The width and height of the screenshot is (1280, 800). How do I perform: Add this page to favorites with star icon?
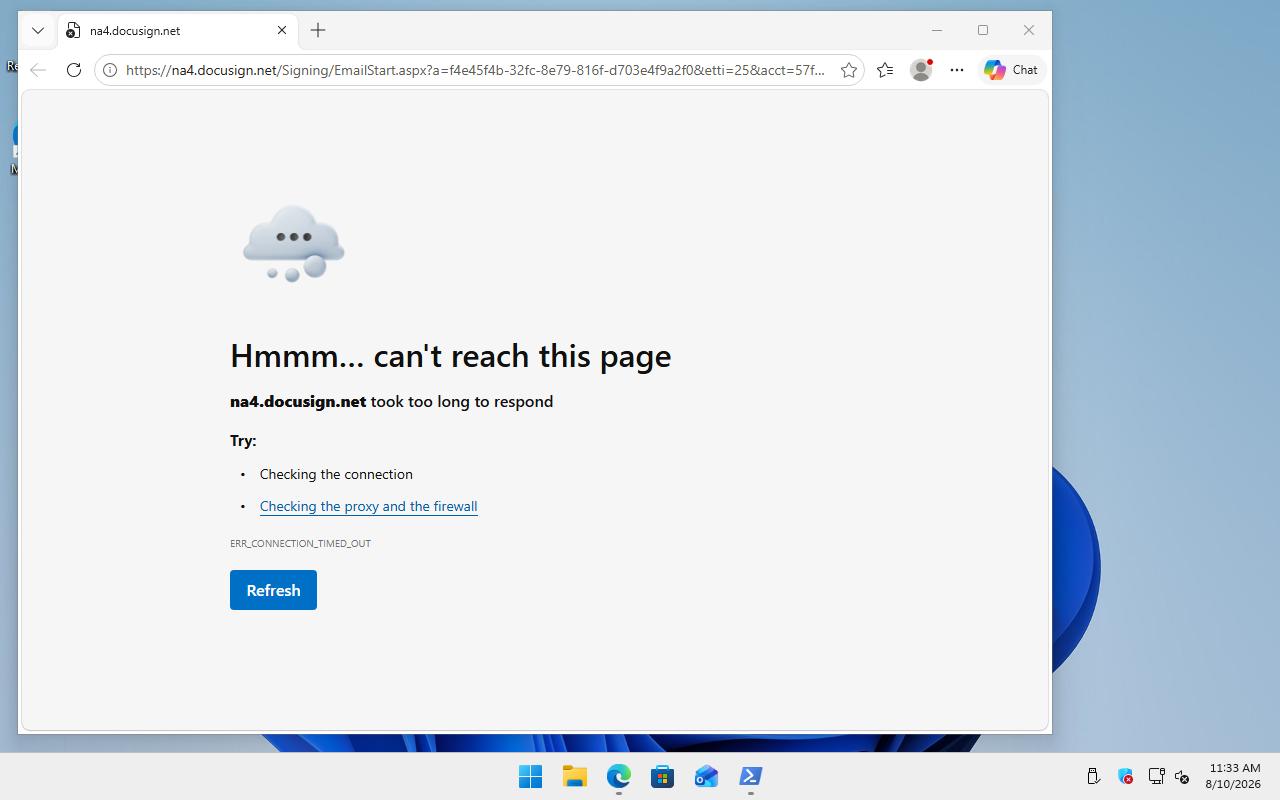(849, 70)
